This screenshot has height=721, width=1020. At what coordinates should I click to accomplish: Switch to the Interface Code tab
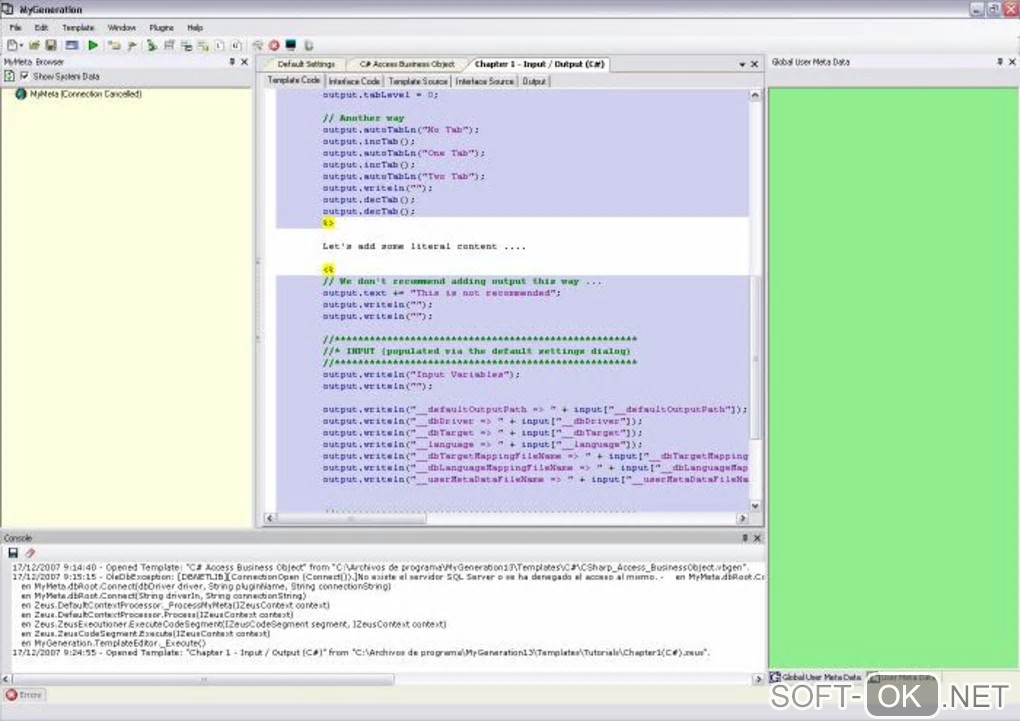[354, 81]
